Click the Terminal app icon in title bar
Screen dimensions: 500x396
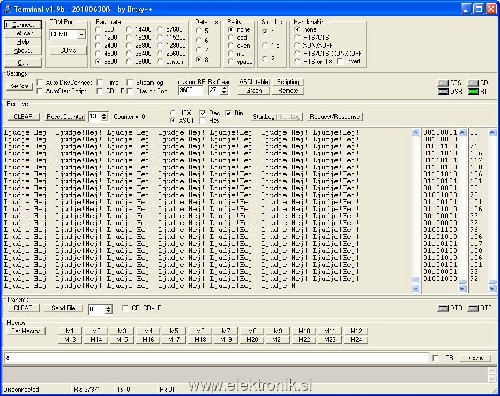pos(7,9)
